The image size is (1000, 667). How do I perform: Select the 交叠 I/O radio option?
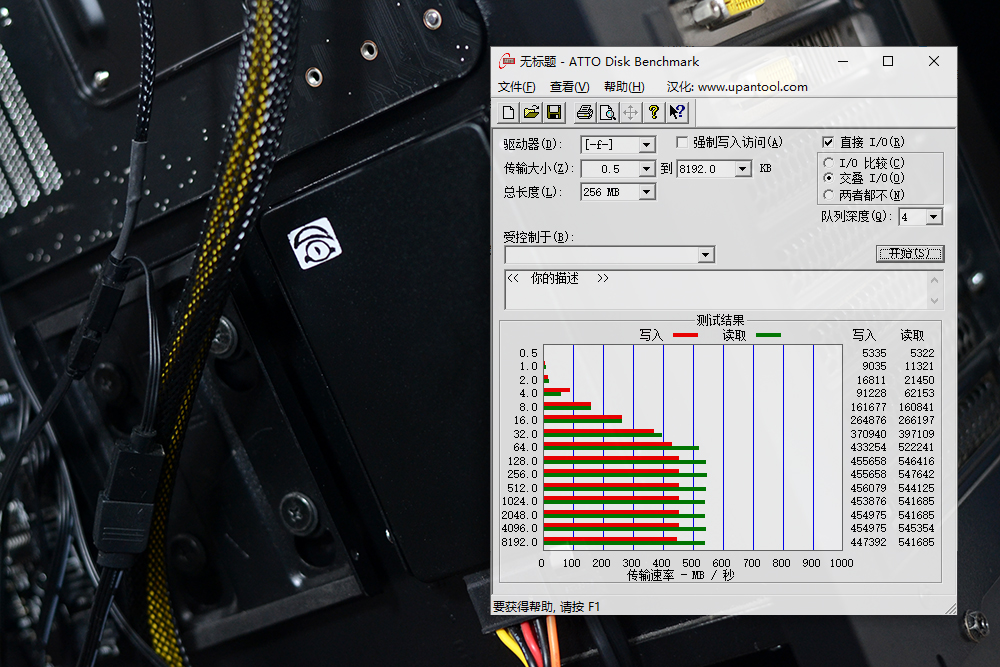click(828, 178)
